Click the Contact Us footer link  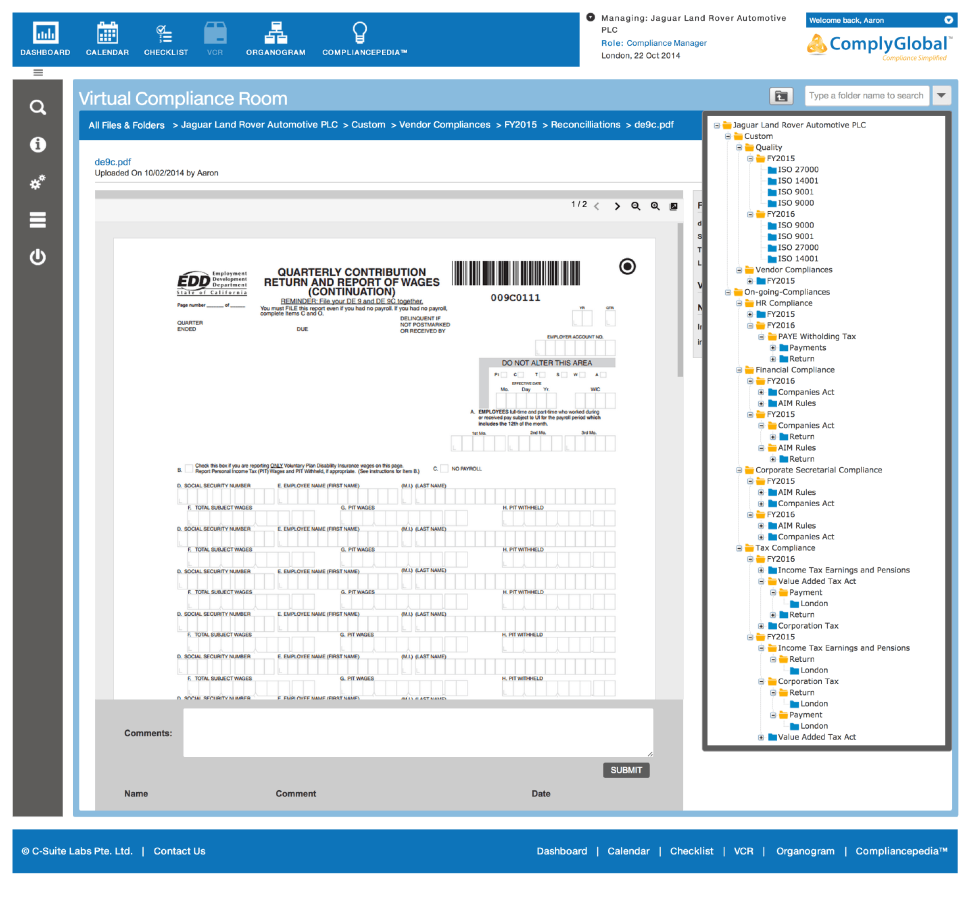pos(179,851)
